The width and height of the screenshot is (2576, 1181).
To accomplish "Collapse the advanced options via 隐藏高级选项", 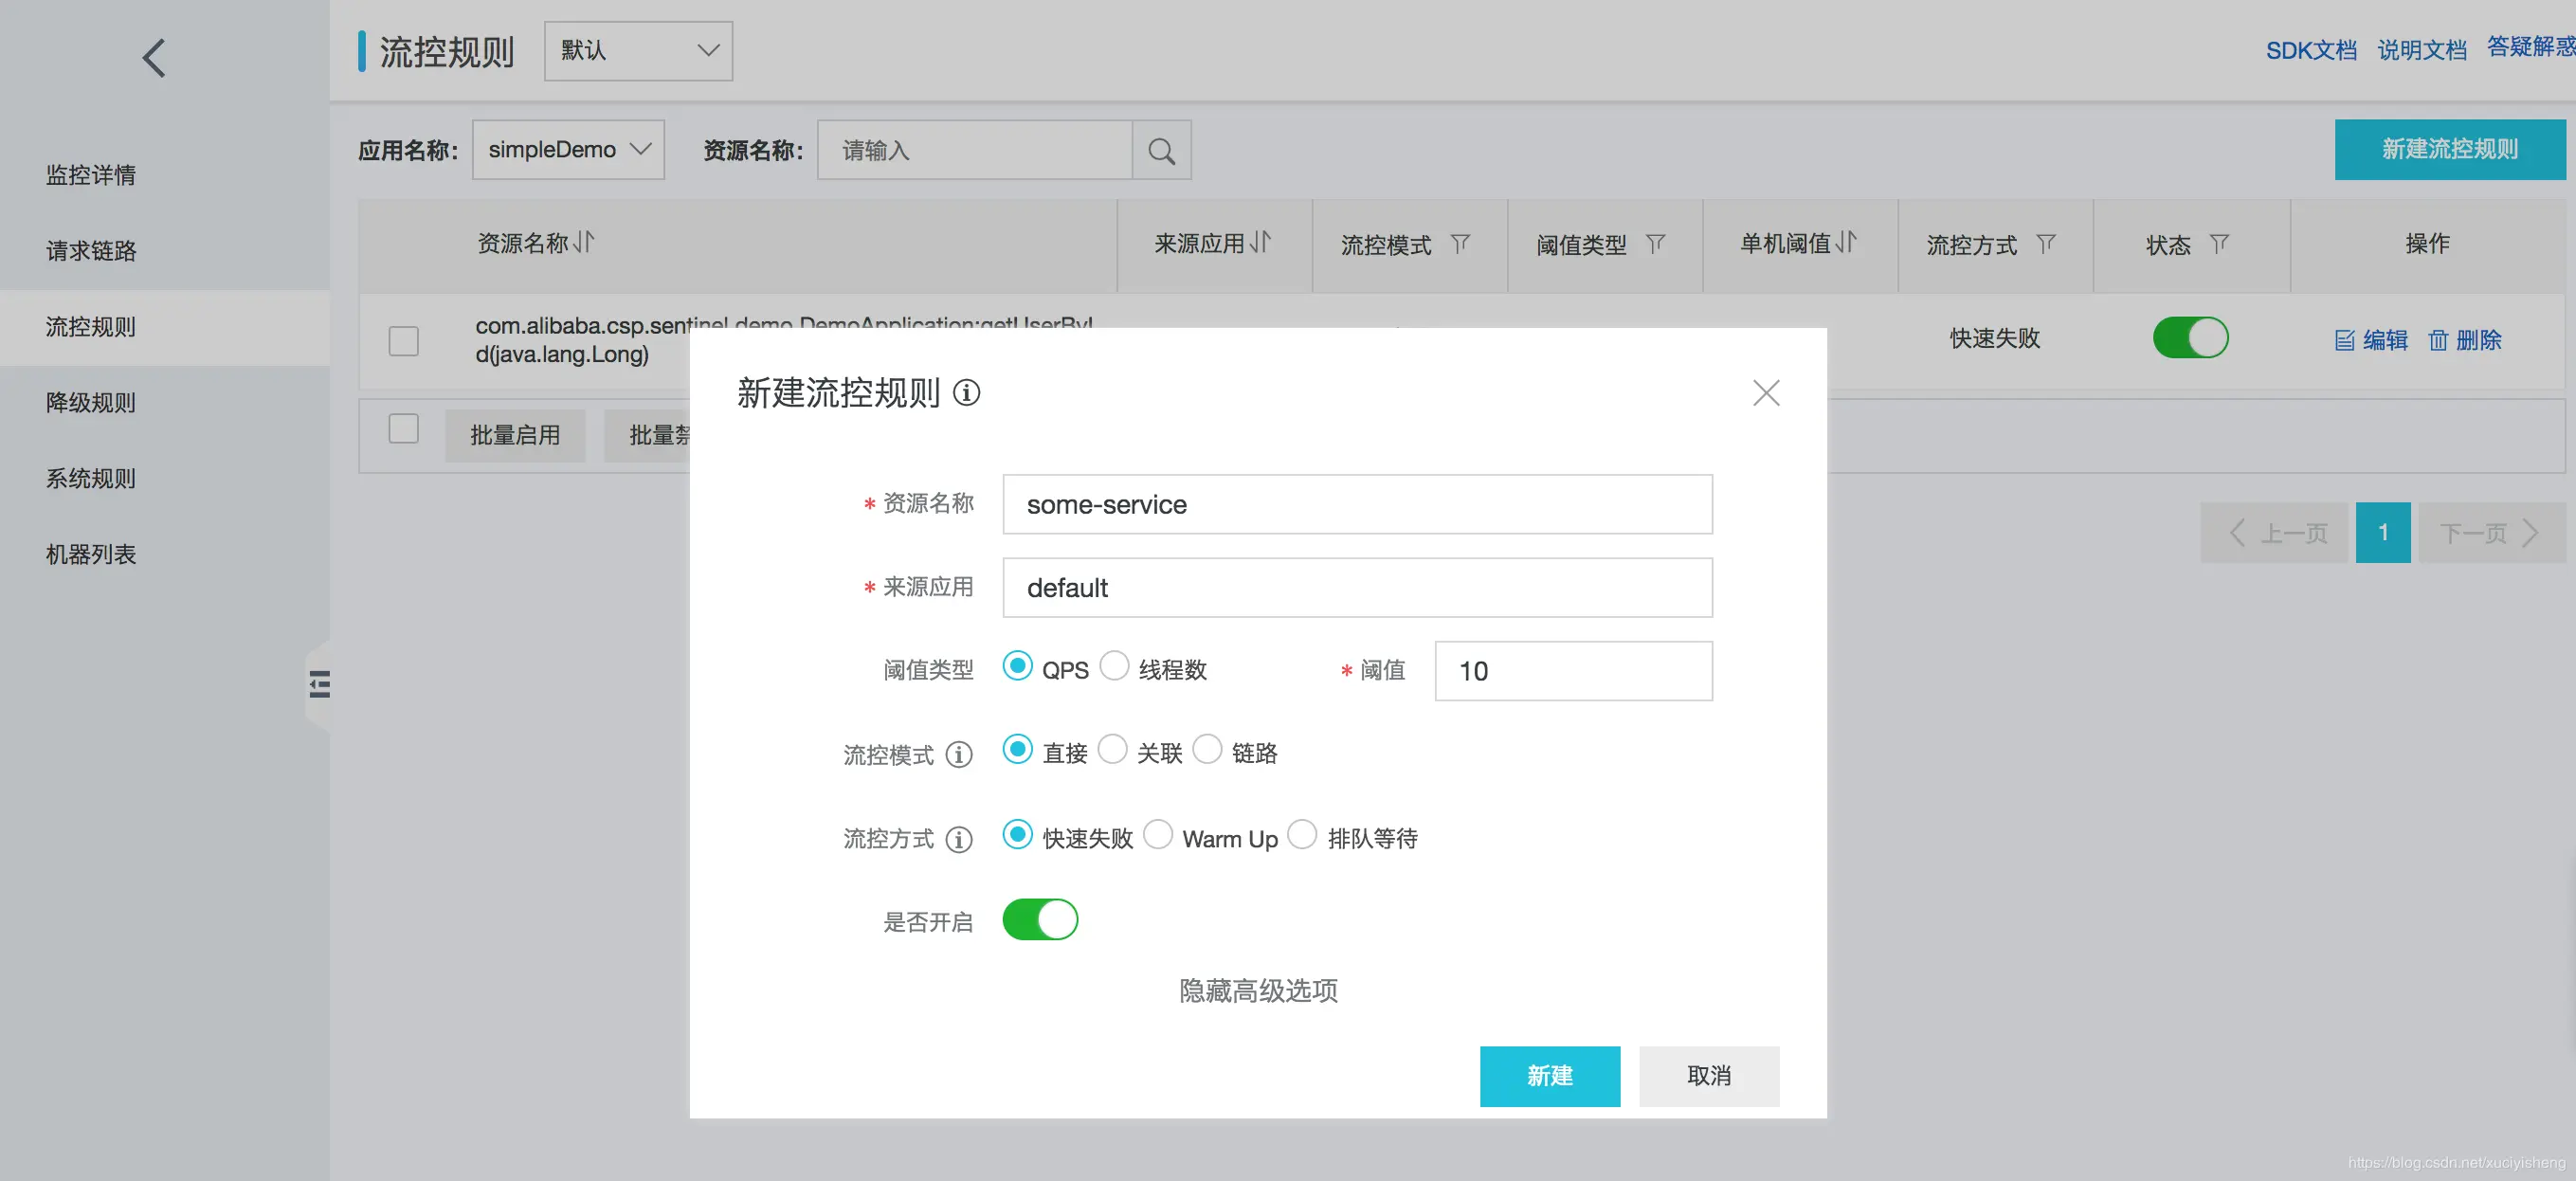I will (x=1258, y=991).
